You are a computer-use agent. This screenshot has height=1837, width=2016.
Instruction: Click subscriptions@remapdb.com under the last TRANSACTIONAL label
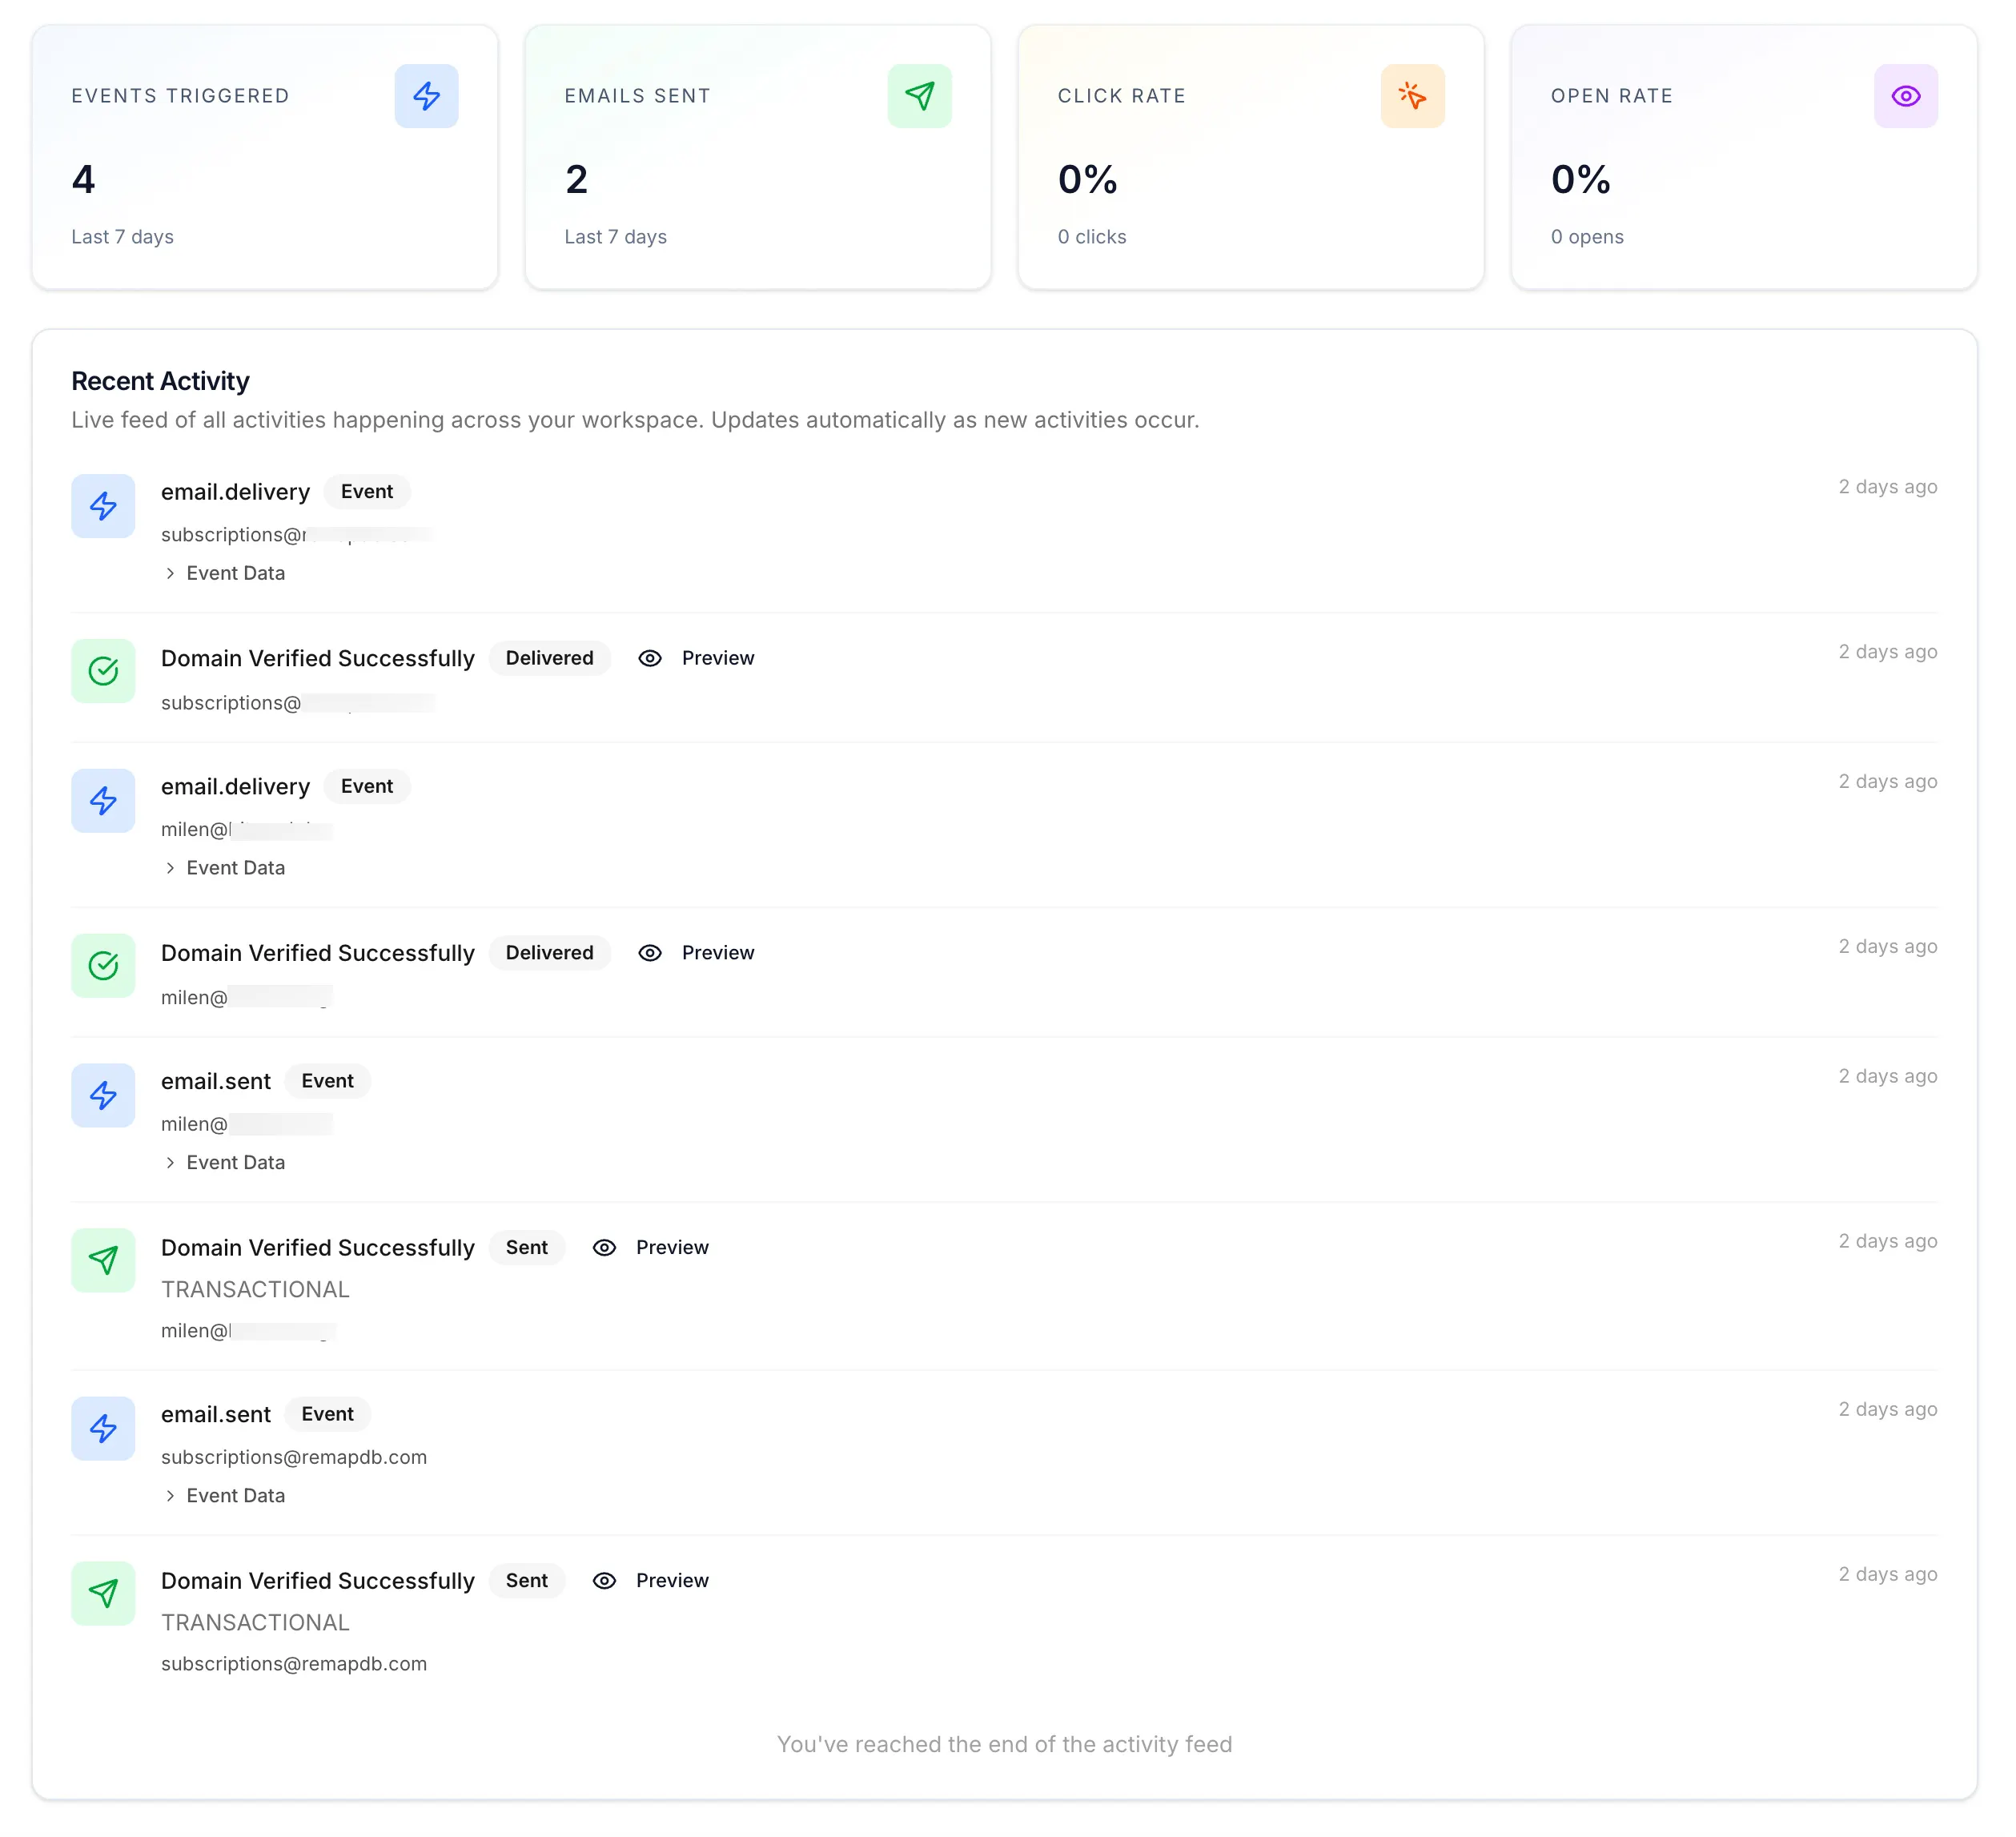pos(294,1664)
